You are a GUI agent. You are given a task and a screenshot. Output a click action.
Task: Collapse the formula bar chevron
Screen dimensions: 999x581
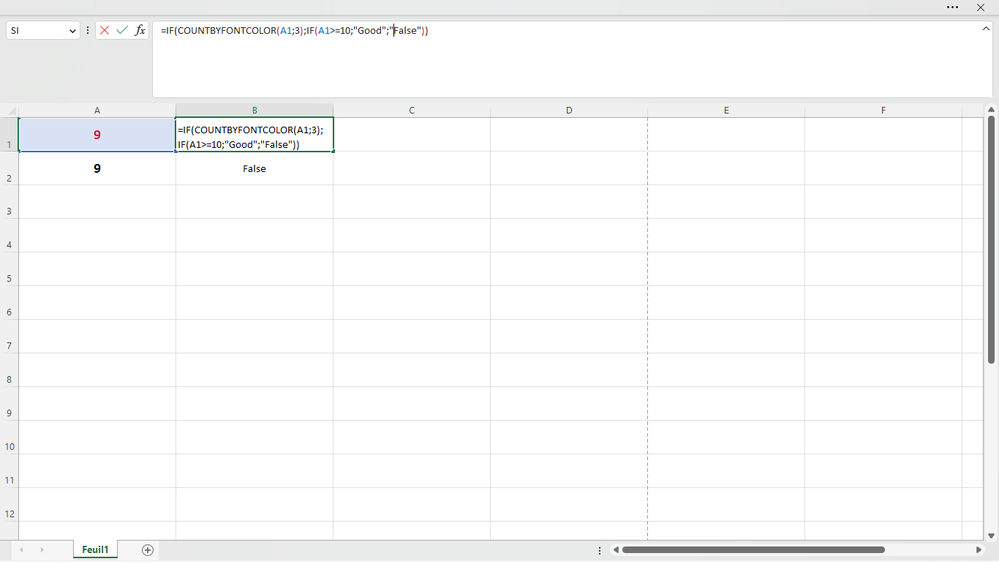click(x=986, y=29)
